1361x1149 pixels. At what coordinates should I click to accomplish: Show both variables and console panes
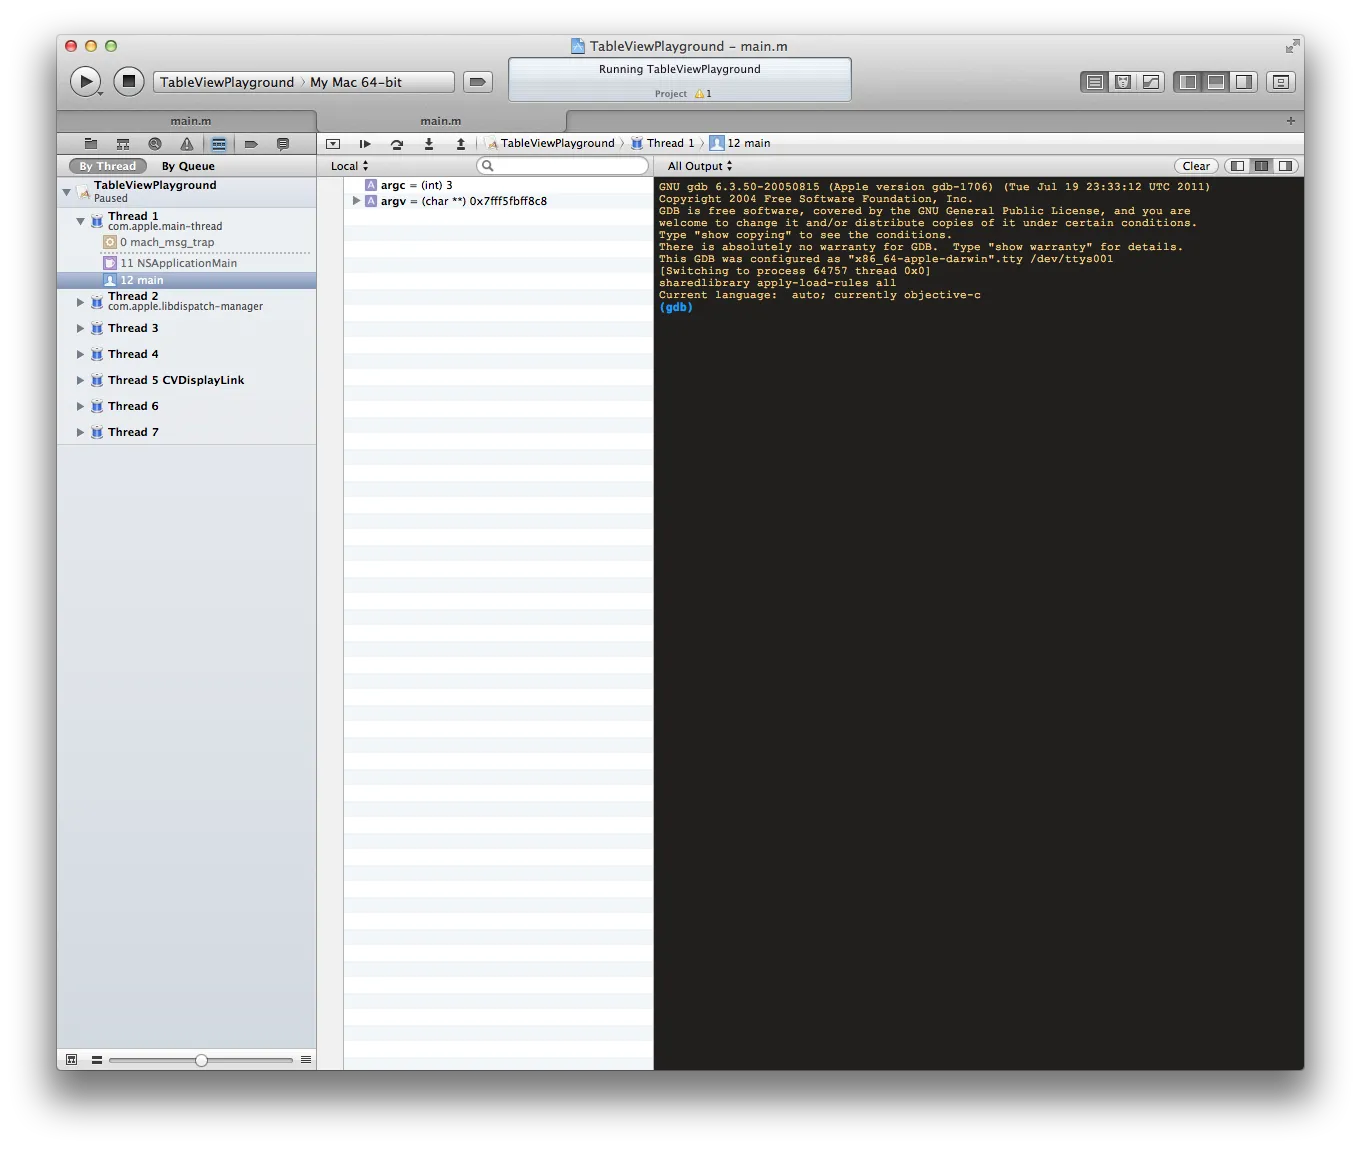point(1262,166)
